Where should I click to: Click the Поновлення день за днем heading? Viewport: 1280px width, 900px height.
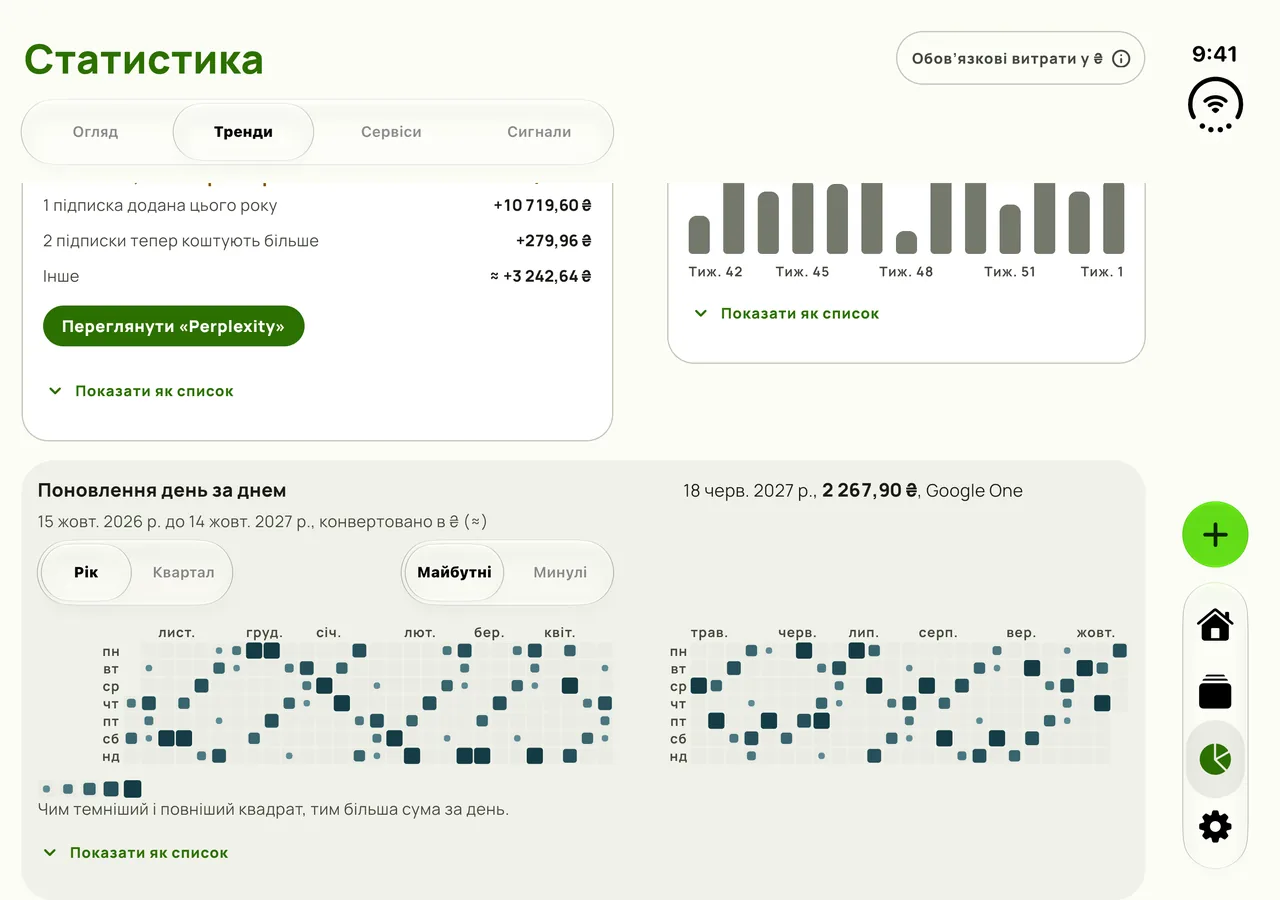(x=162, y=490)
